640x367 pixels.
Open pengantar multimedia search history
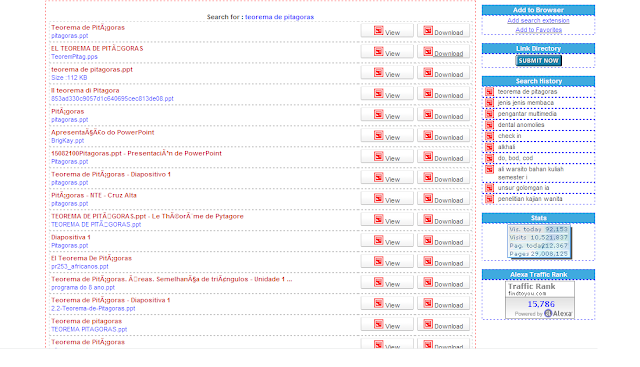[527, 114]
